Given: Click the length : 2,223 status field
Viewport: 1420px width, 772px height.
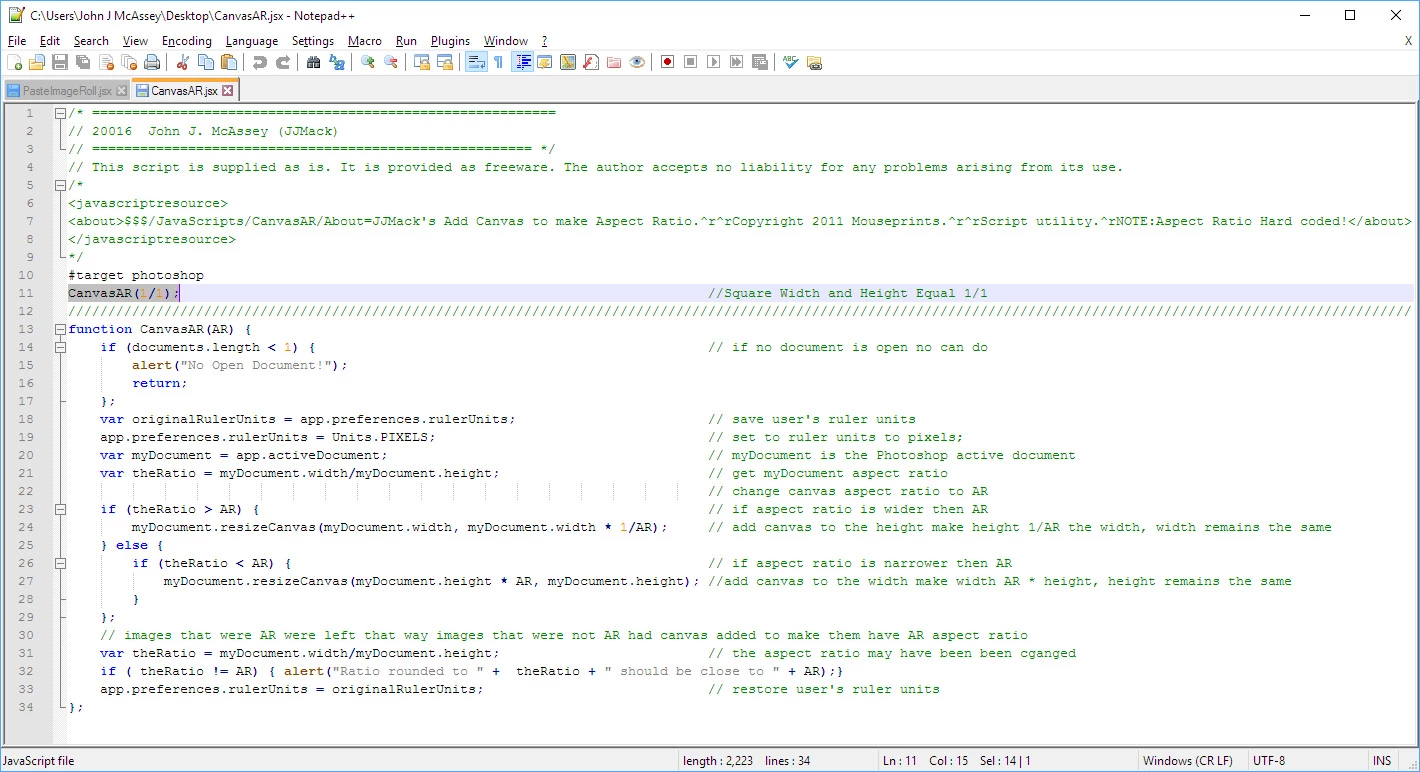Looking at the screenshot, I should 719,761.
